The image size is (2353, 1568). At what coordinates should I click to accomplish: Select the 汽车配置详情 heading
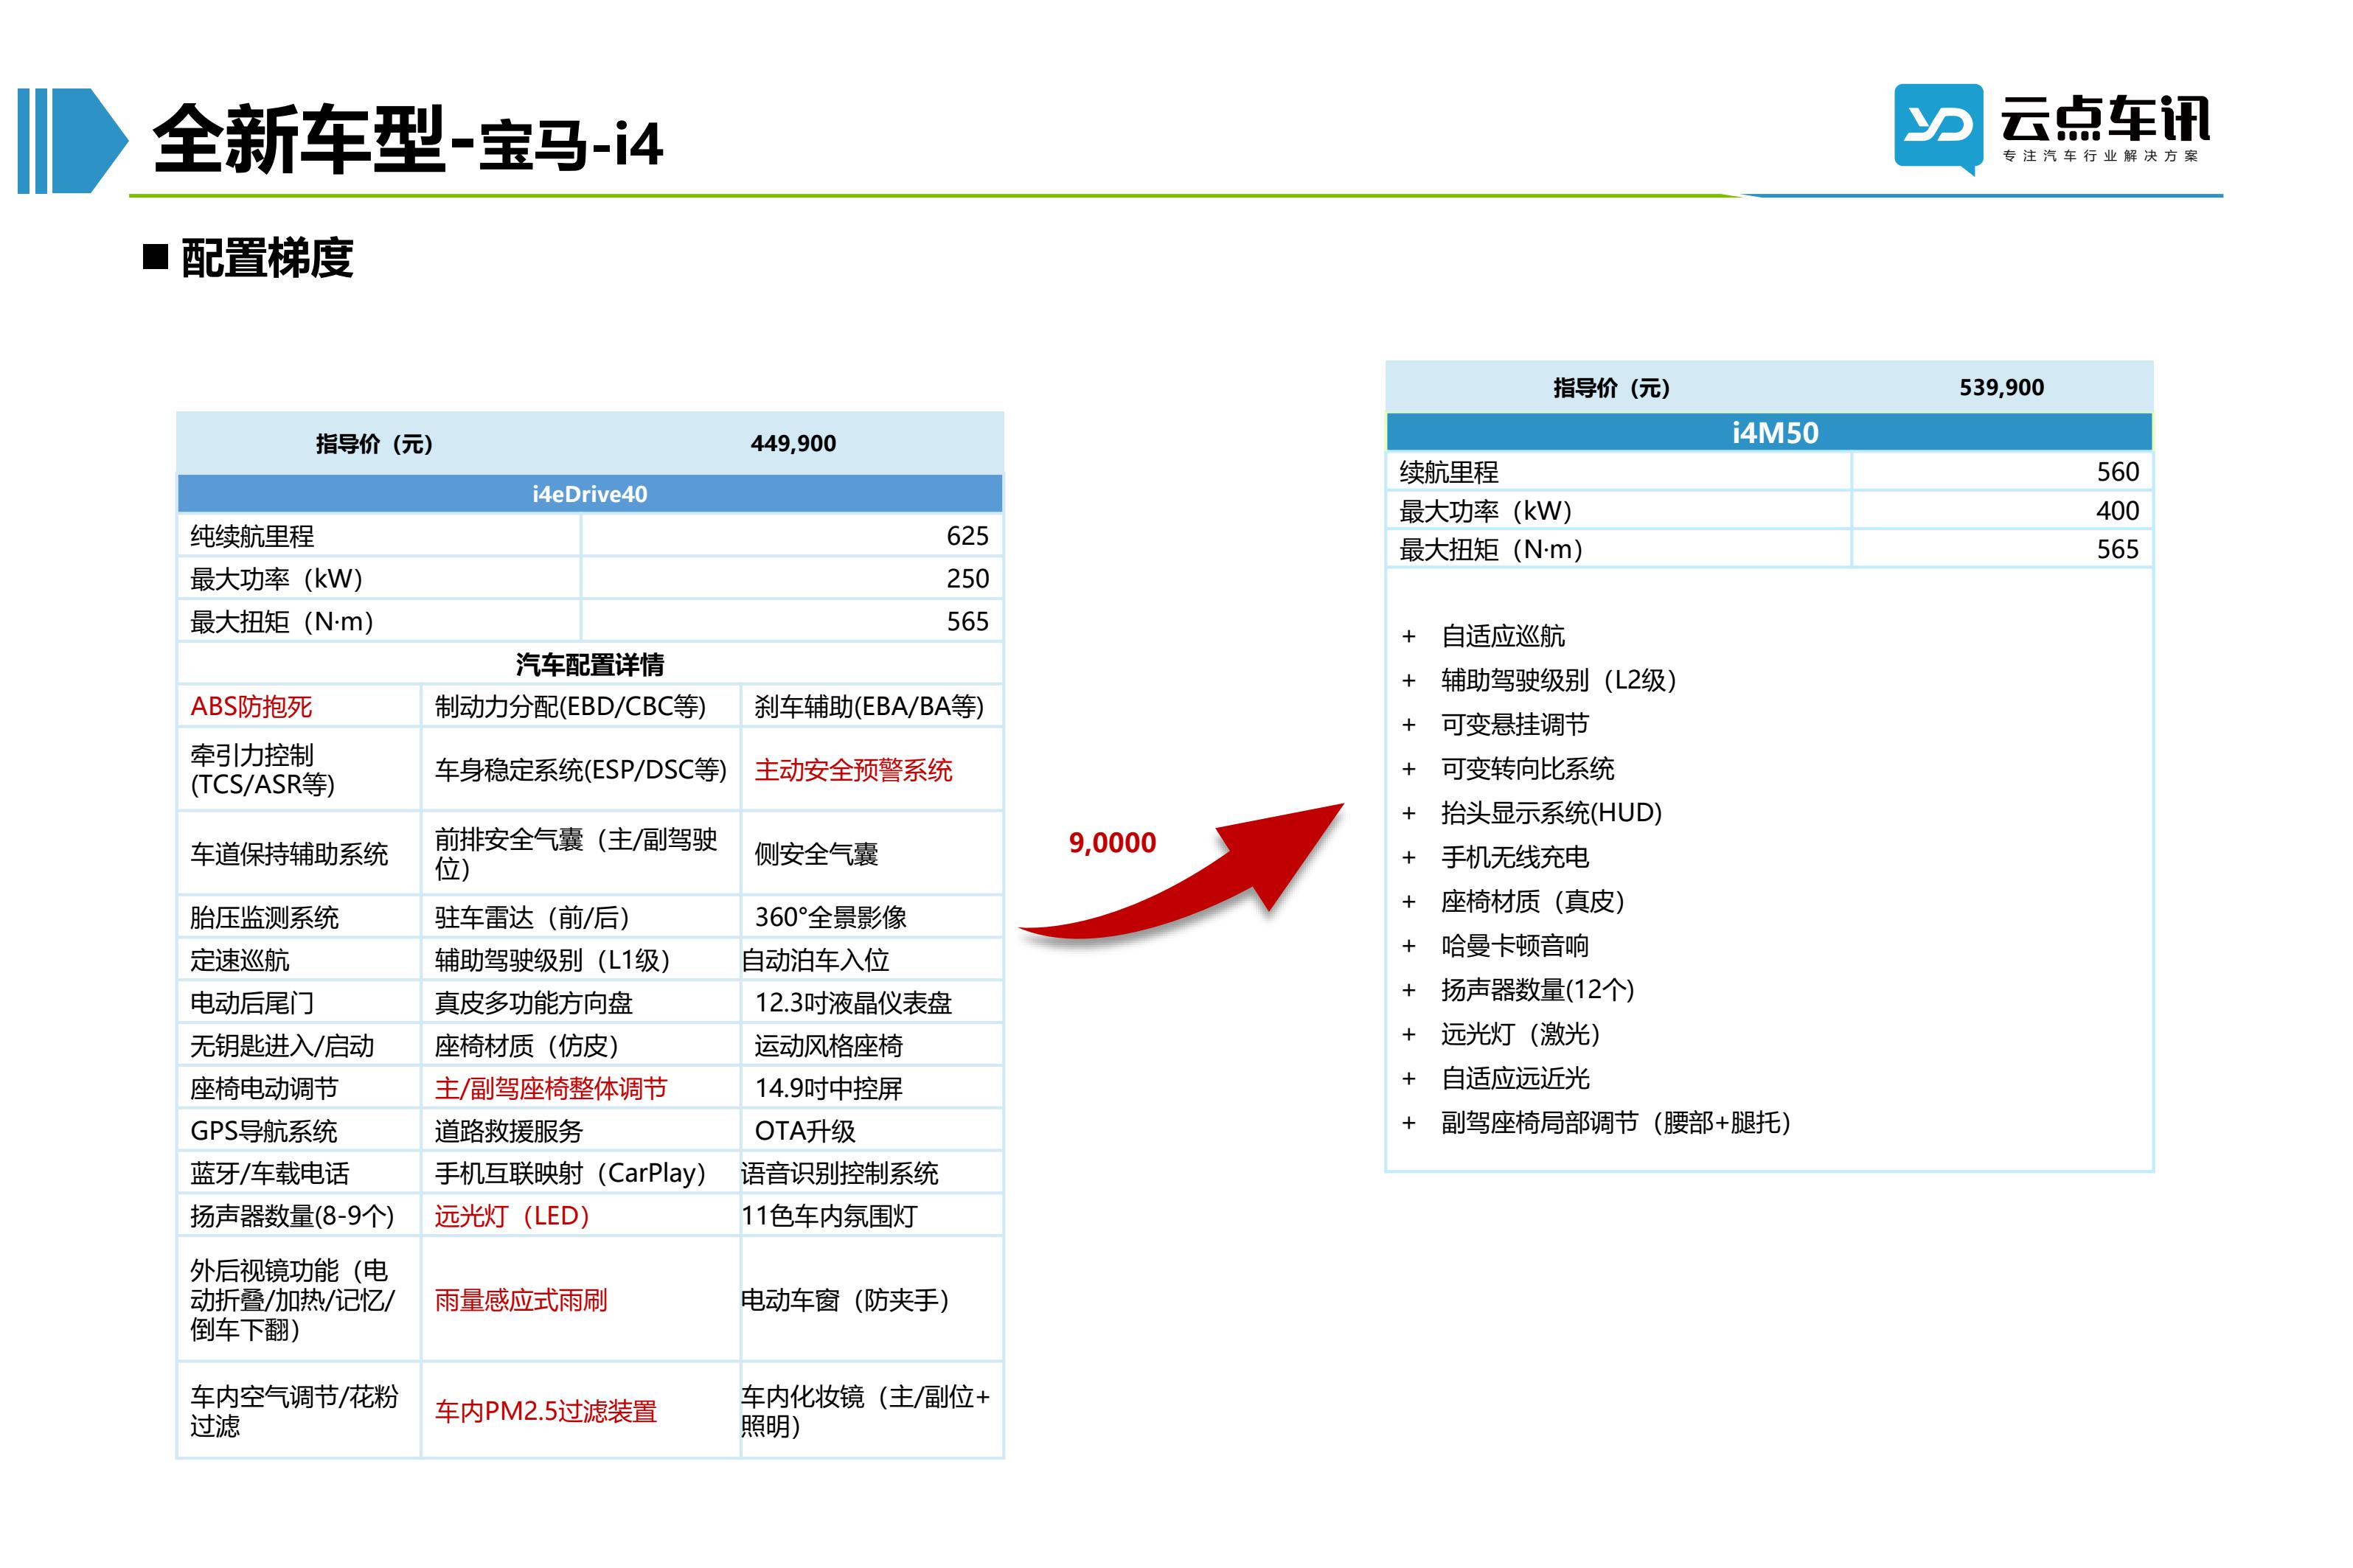(x=589, y=664)
